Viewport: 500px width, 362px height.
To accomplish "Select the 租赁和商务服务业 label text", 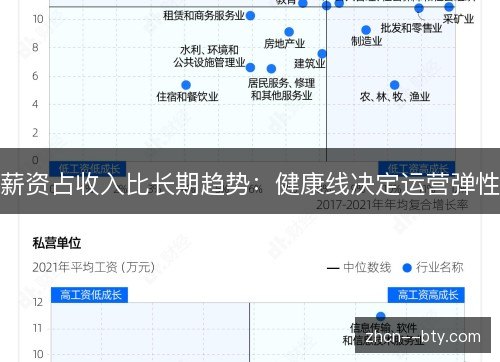I will [x=204, y=16].
